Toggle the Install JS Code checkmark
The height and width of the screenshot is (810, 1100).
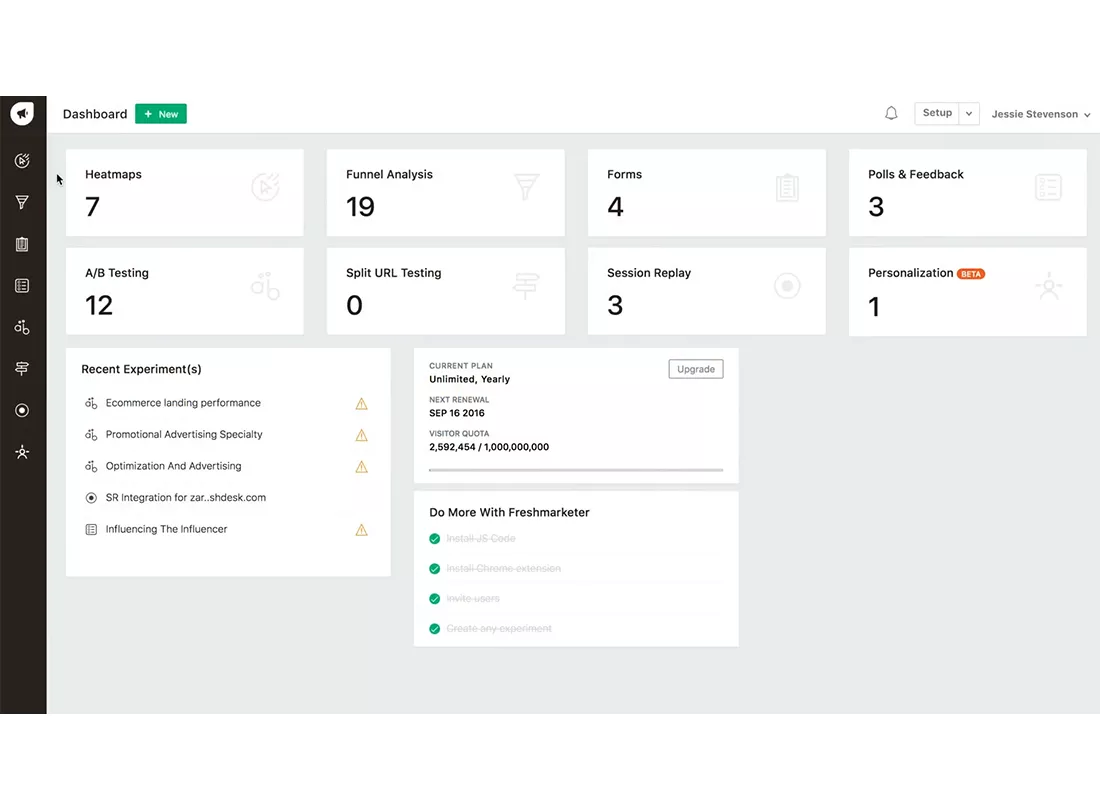click(x=434, y=539)
